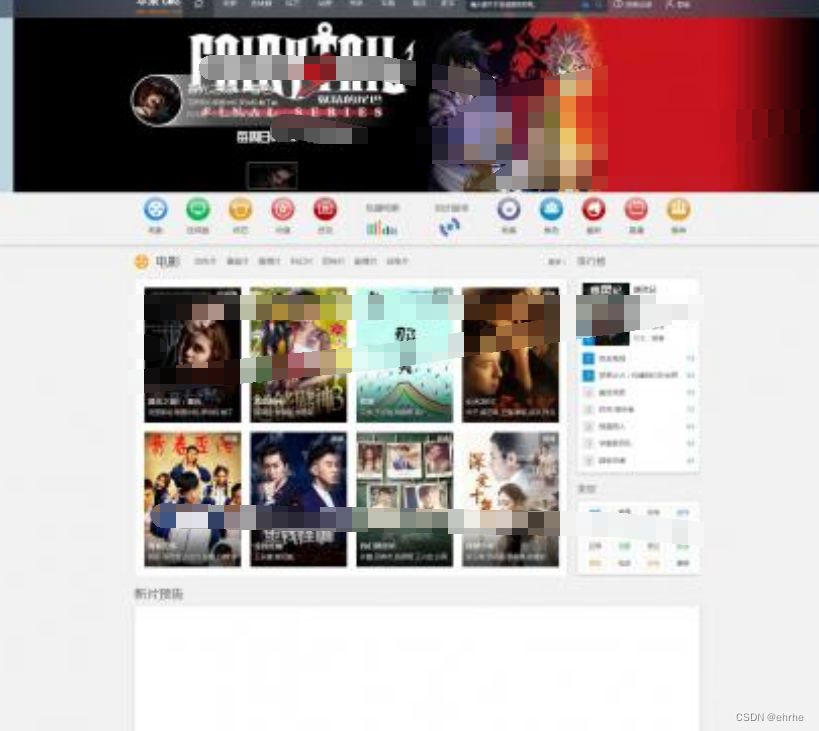819x731 pixels.
Task: Click the gold circular icon ending the icon row
Action: coord(679,209)
